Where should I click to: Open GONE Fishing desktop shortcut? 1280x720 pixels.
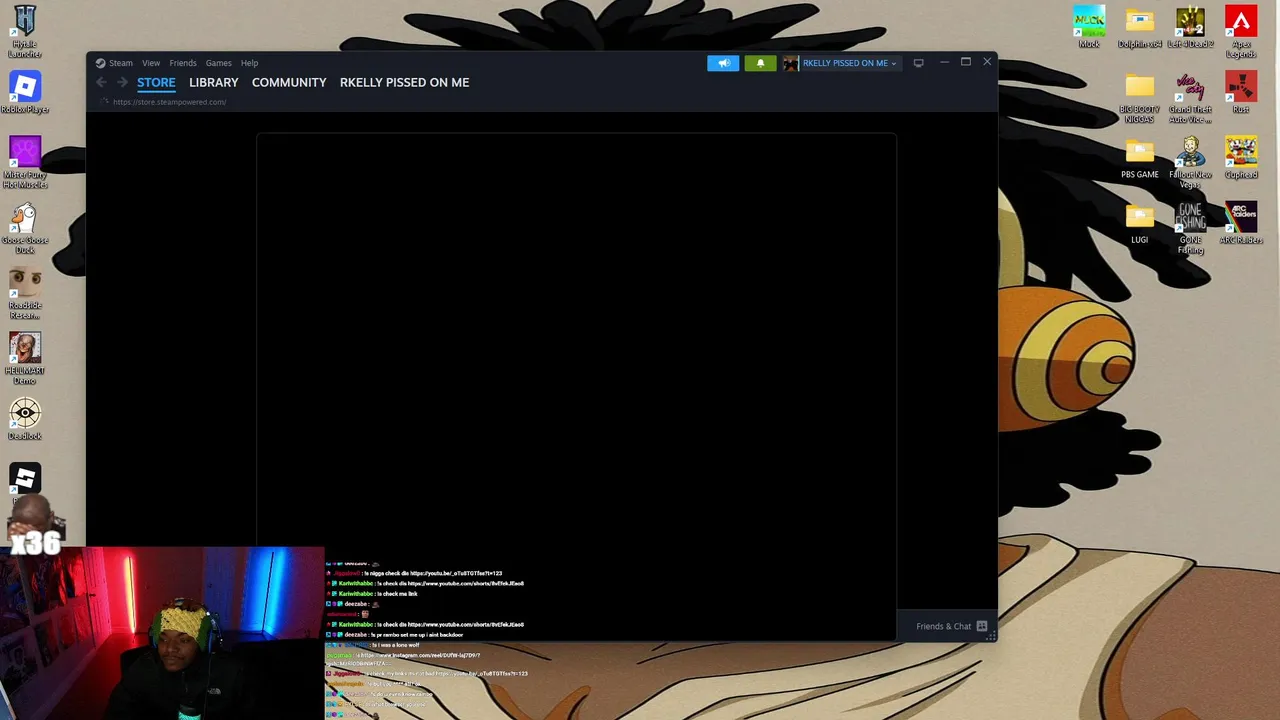point(1190,228)
